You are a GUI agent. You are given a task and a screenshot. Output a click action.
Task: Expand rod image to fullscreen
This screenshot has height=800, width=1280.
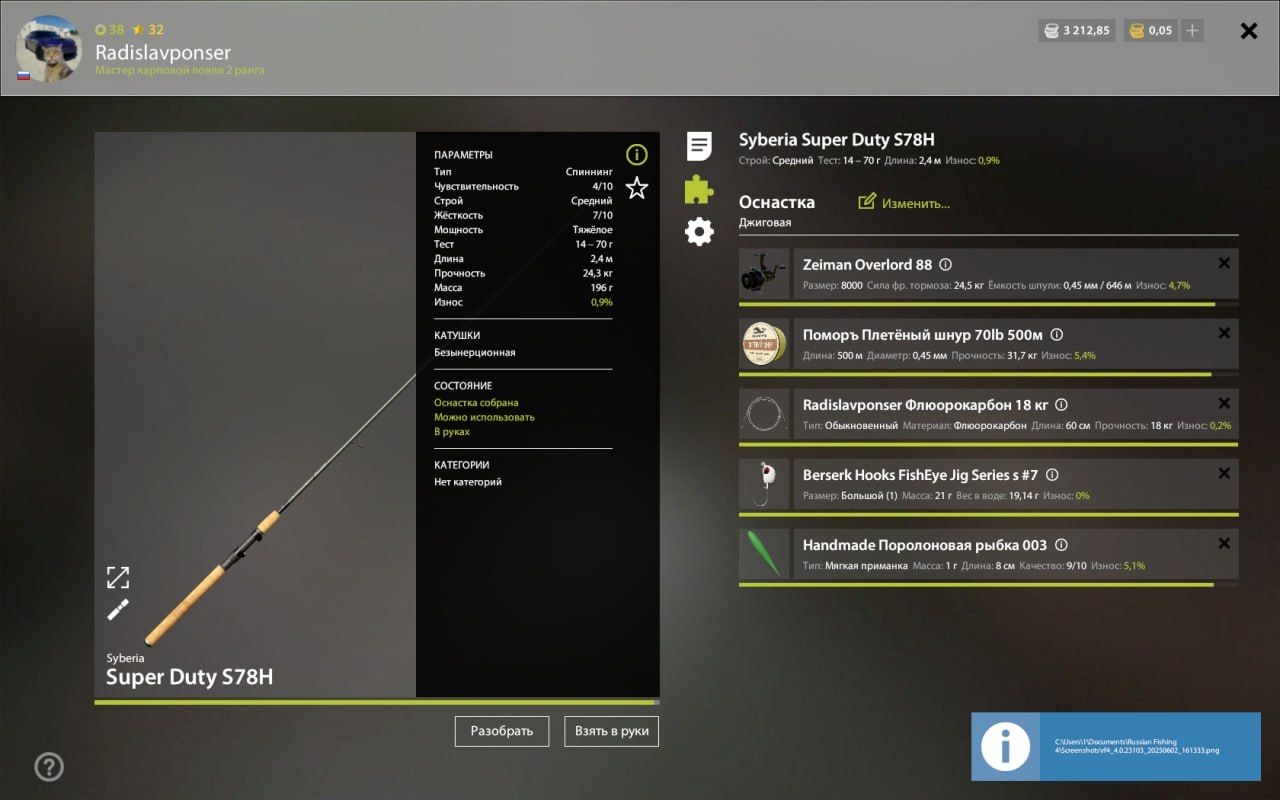[x=118, y=577]
